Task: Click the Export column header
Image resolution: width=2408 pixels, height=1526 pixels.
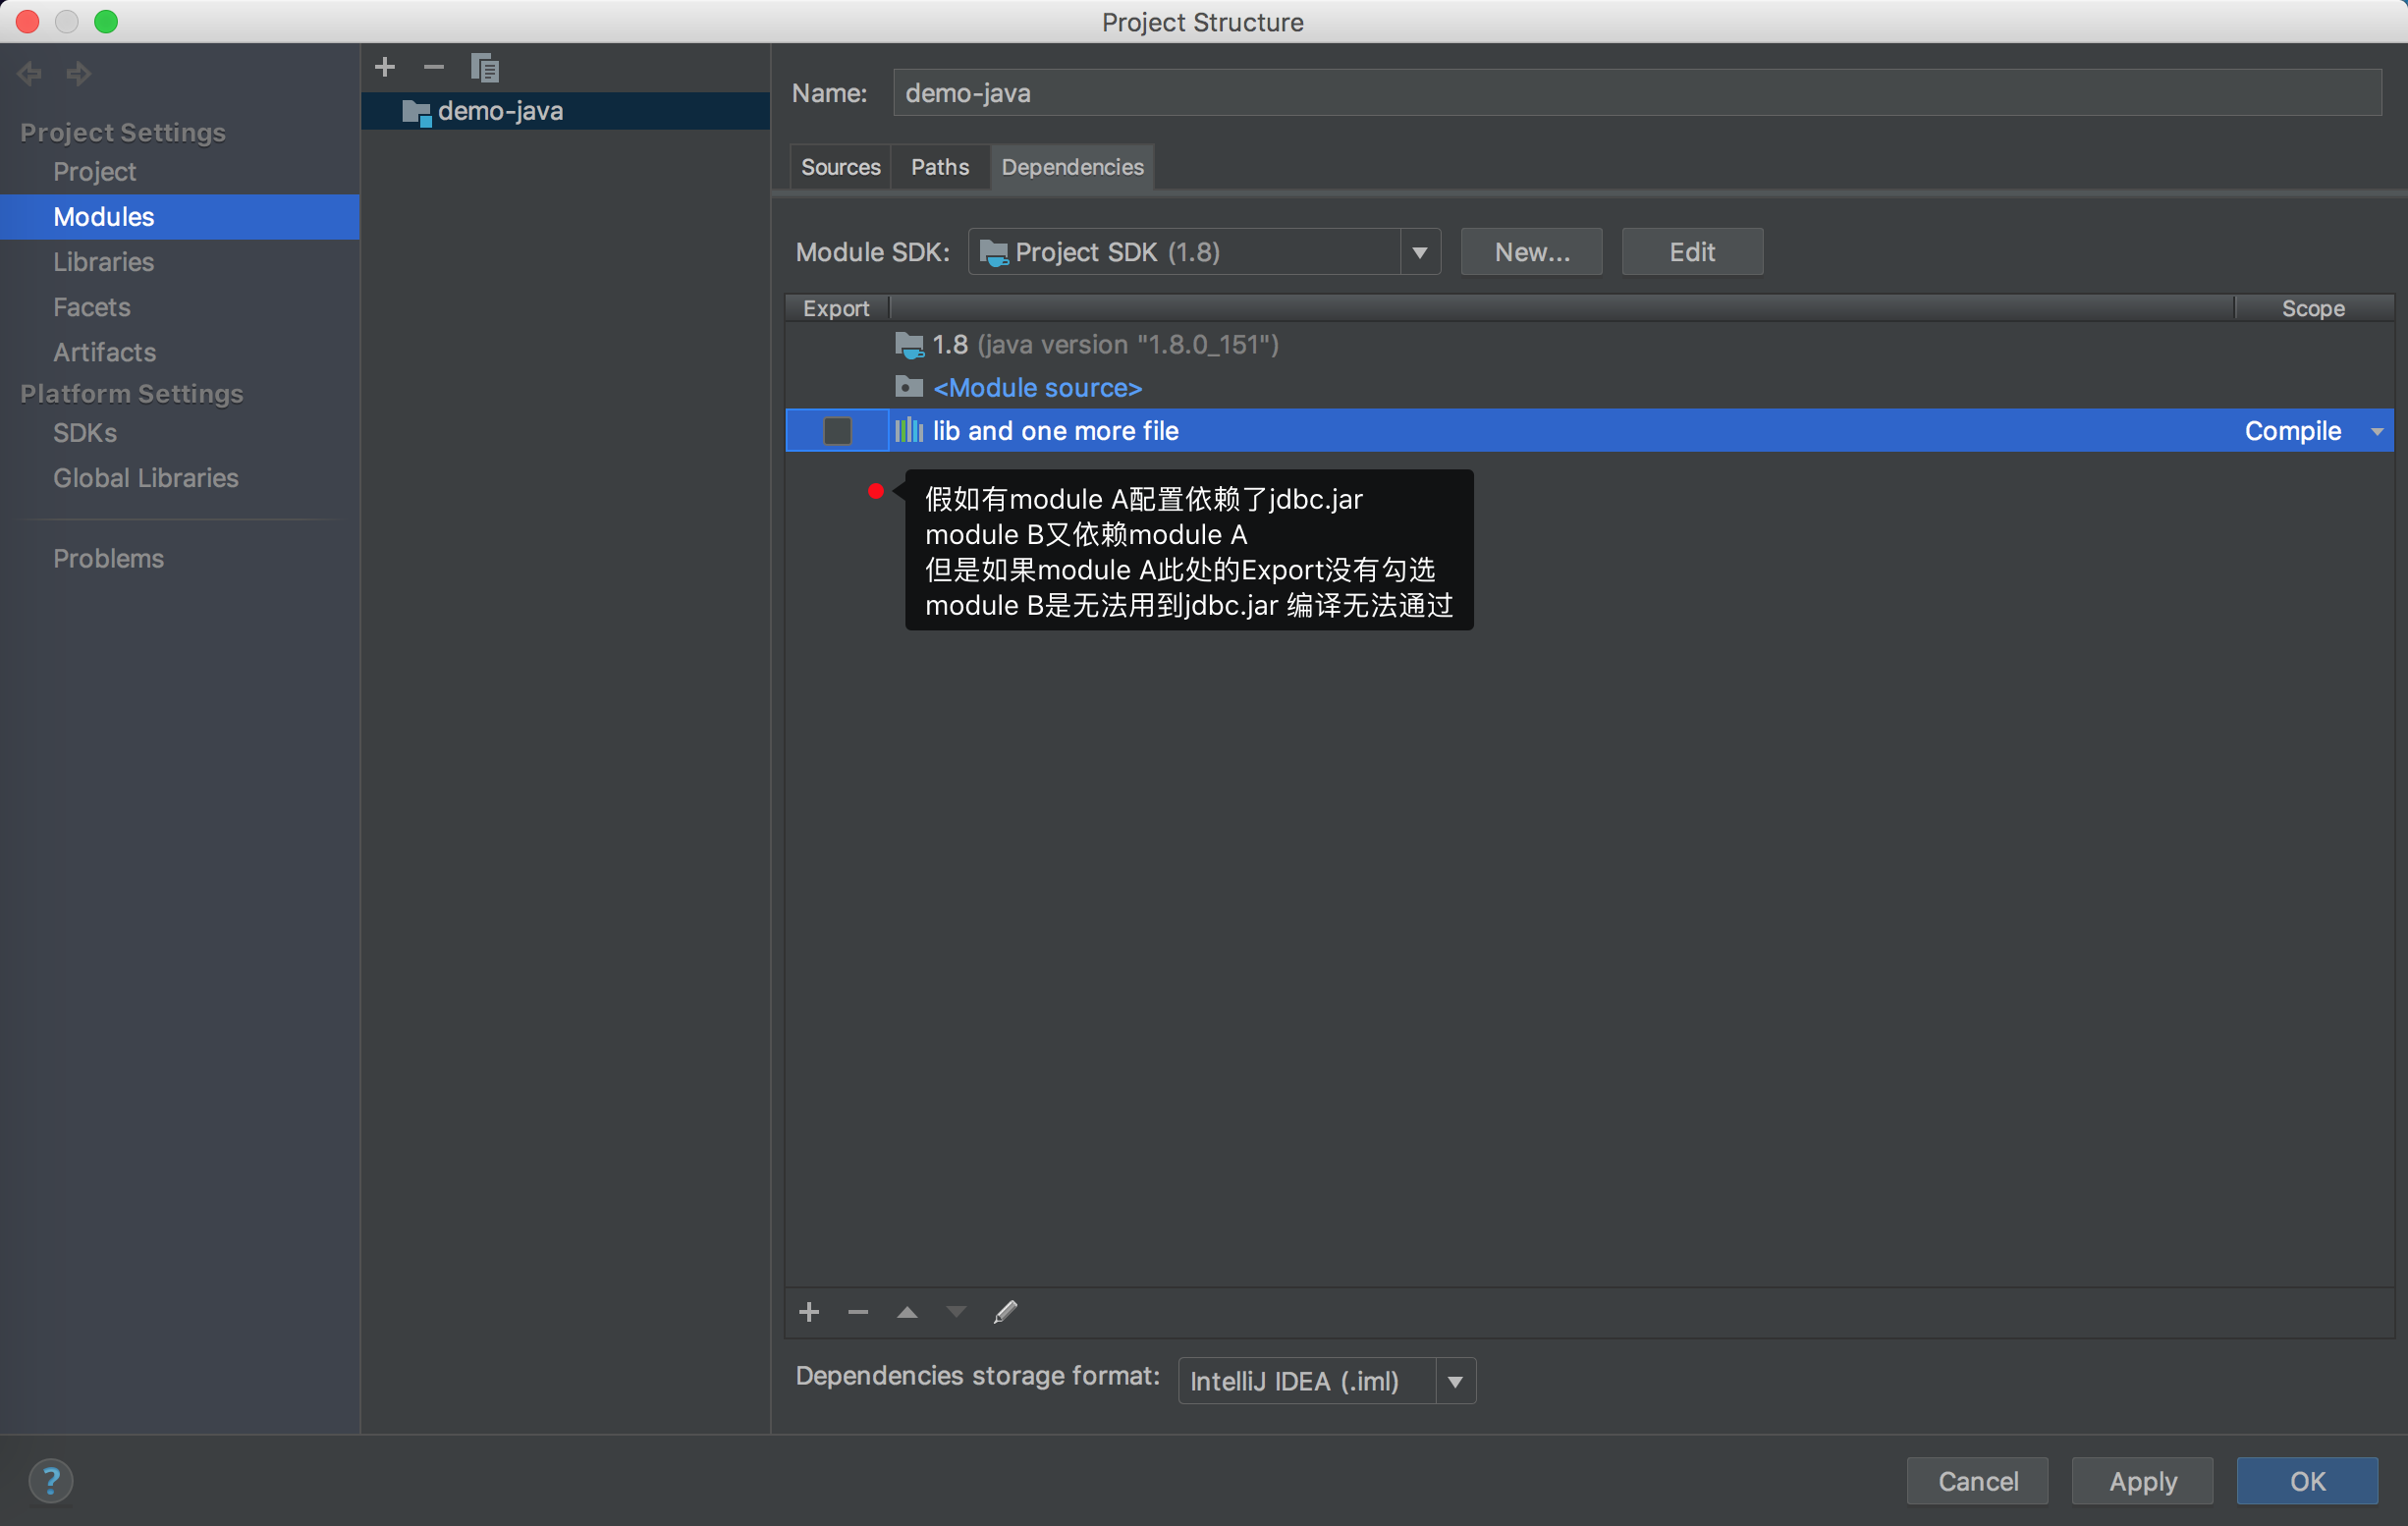Action: [836, 308]
